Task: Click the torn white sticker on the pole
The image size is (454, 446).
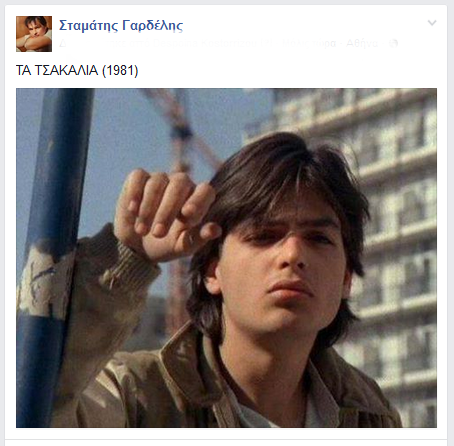Action: [x=42, y=282]
